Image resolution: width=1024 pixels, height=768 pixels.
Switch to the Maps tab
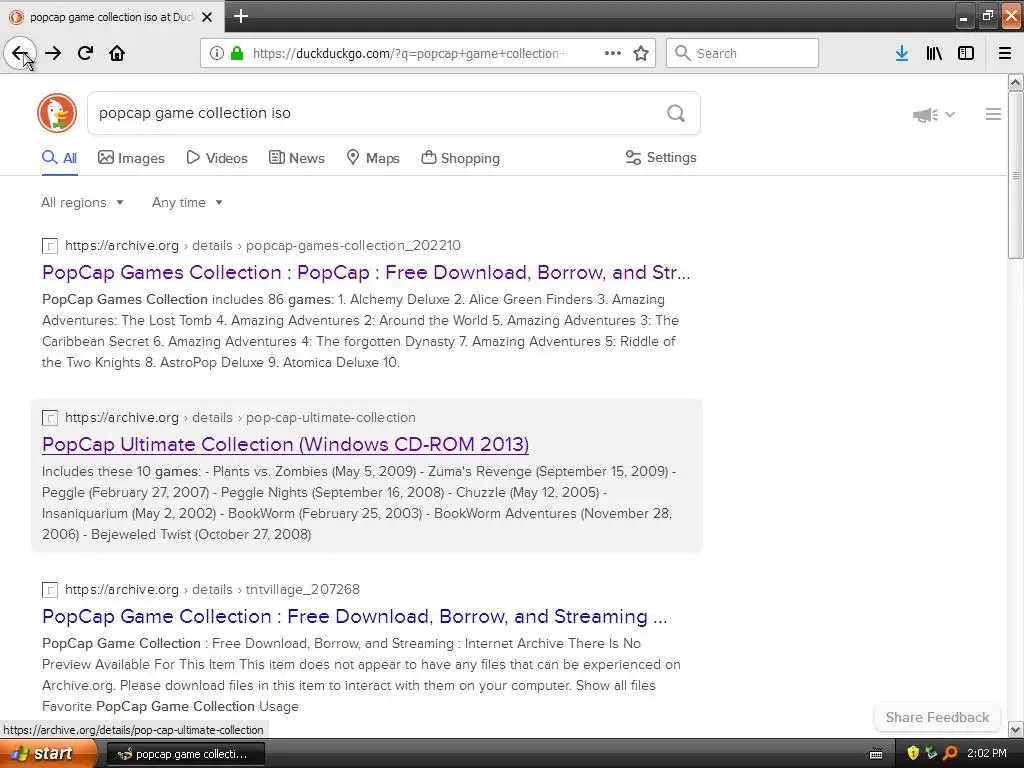tap(373, 158)
